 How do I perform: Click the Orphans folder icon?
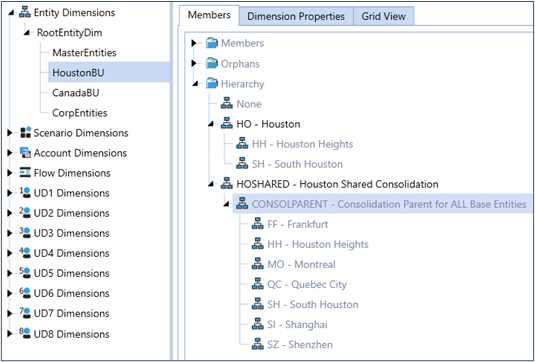[x=212, y=63]
